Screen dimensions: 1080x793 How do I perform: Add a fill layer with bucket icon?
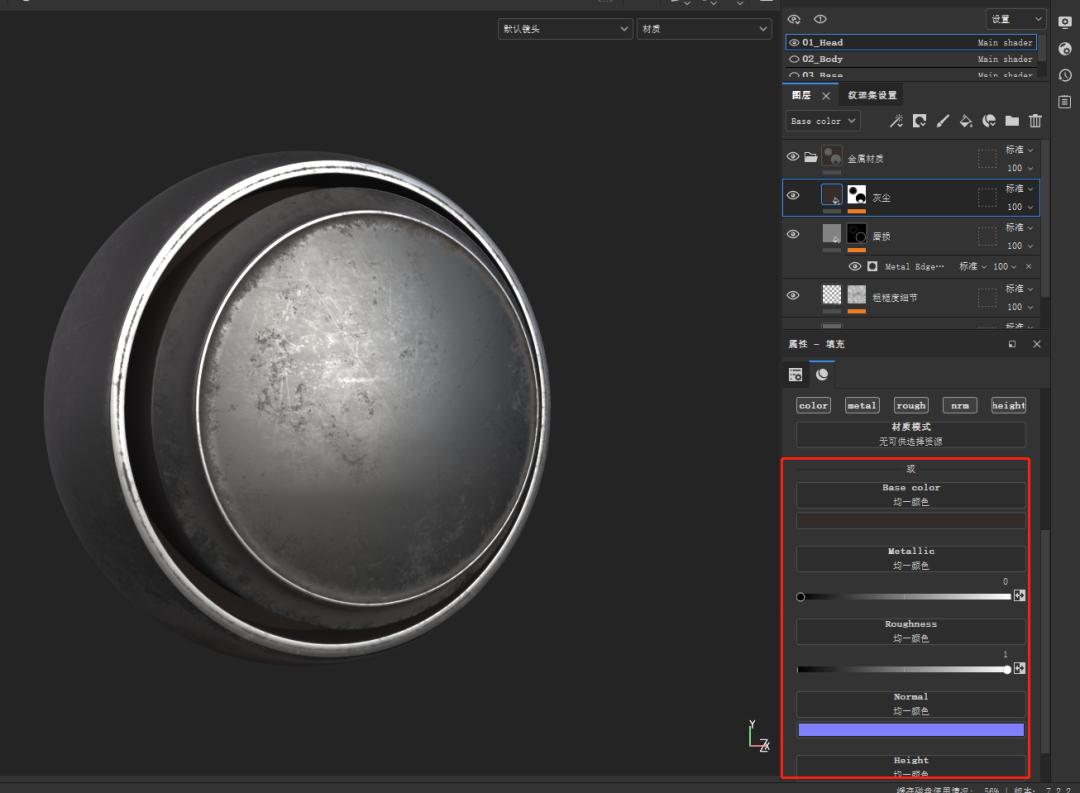click(966, 121)
